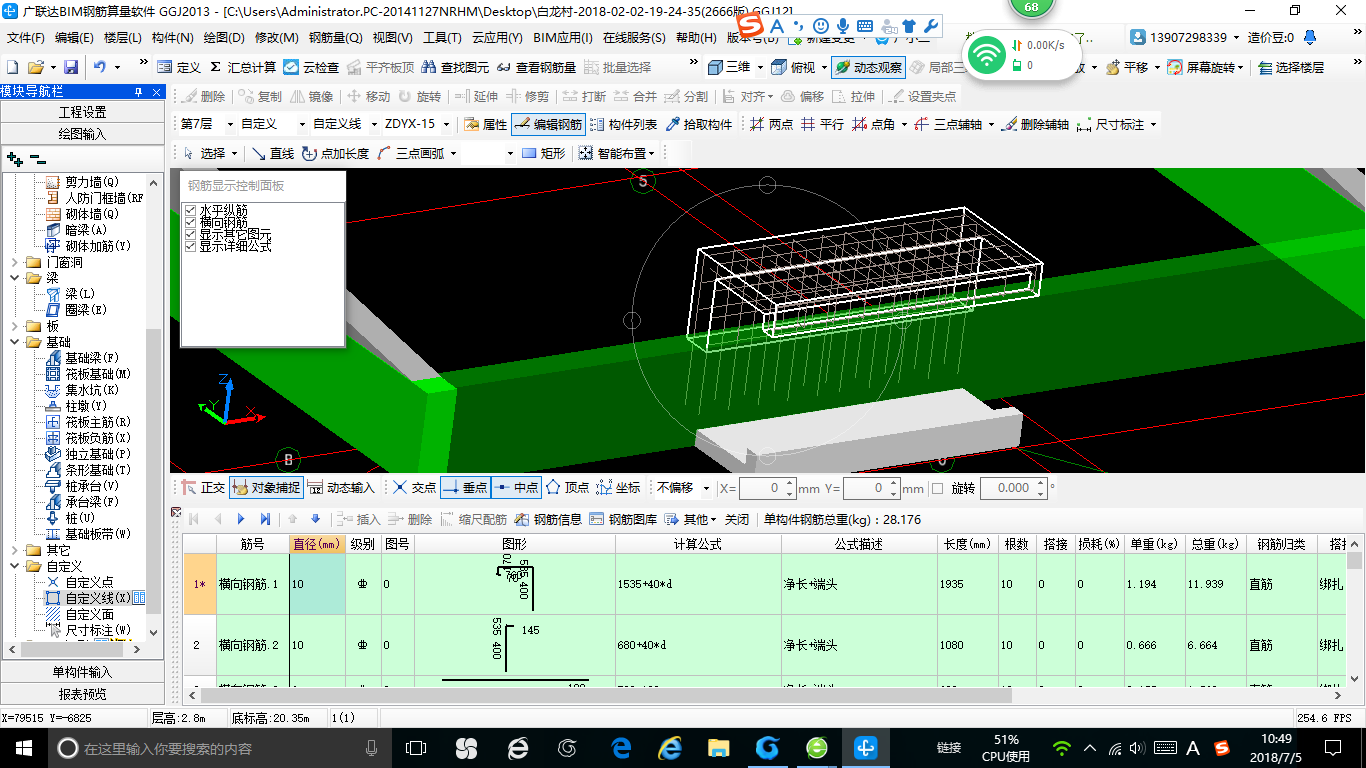Toggle 中点 midpoint snap
Image resolution: width=1366 pixels, height=768 pixels.
[x=516, y=488]
